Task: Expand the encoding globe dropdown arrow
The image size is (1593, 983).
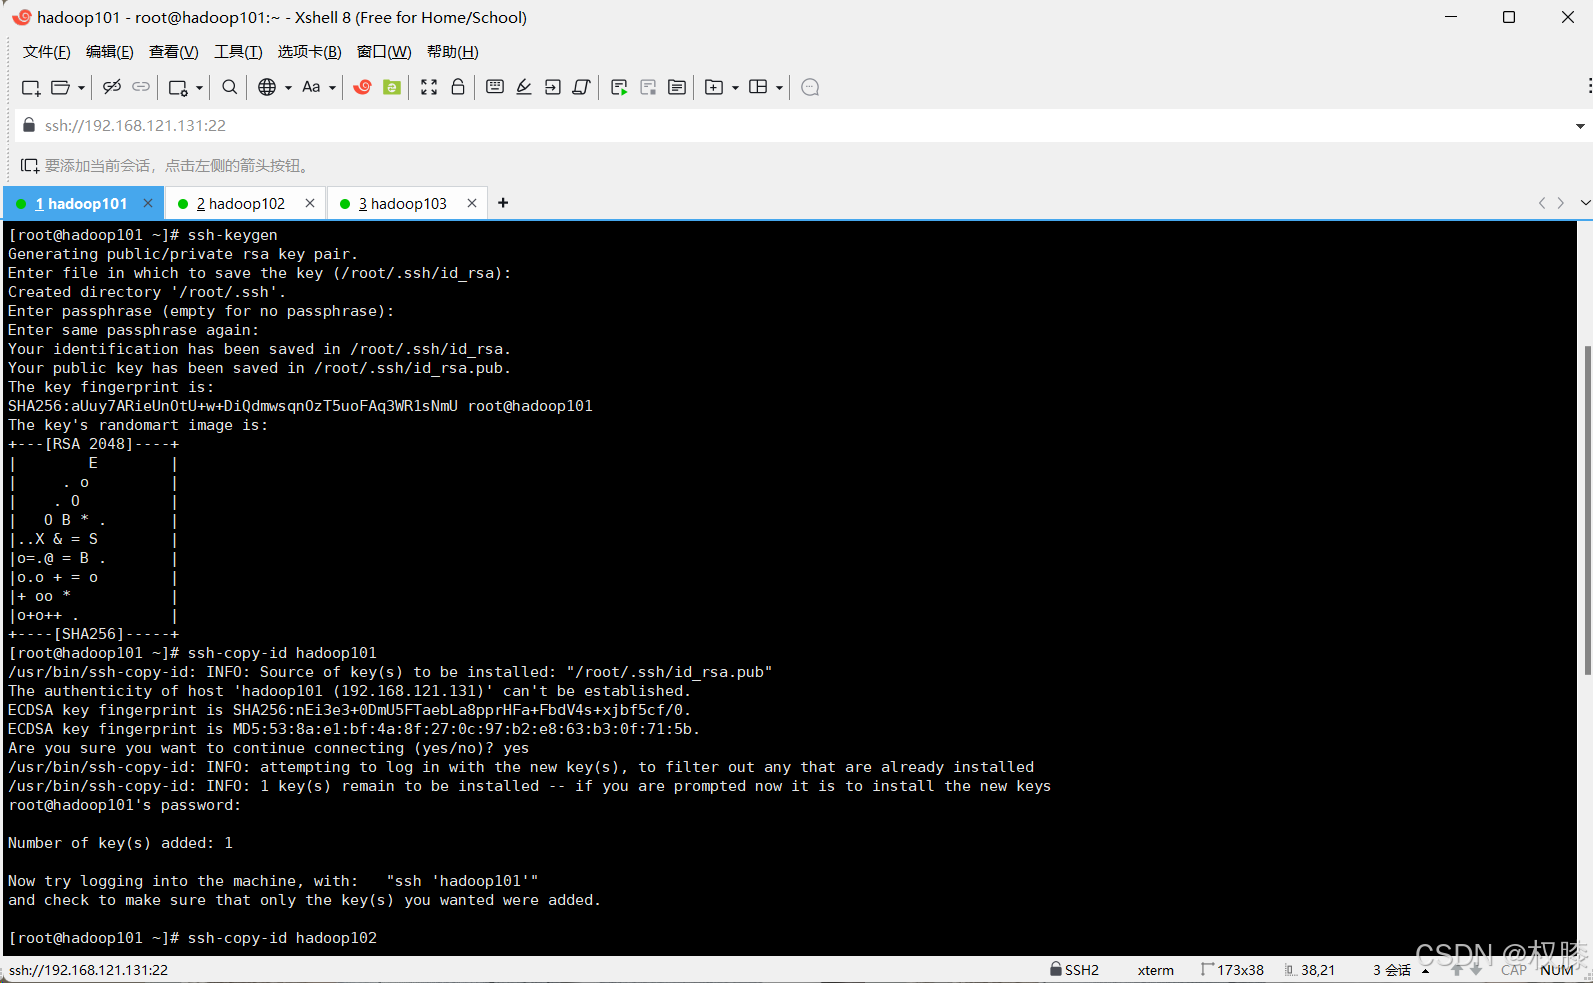Action: click(x=288, y=88)
